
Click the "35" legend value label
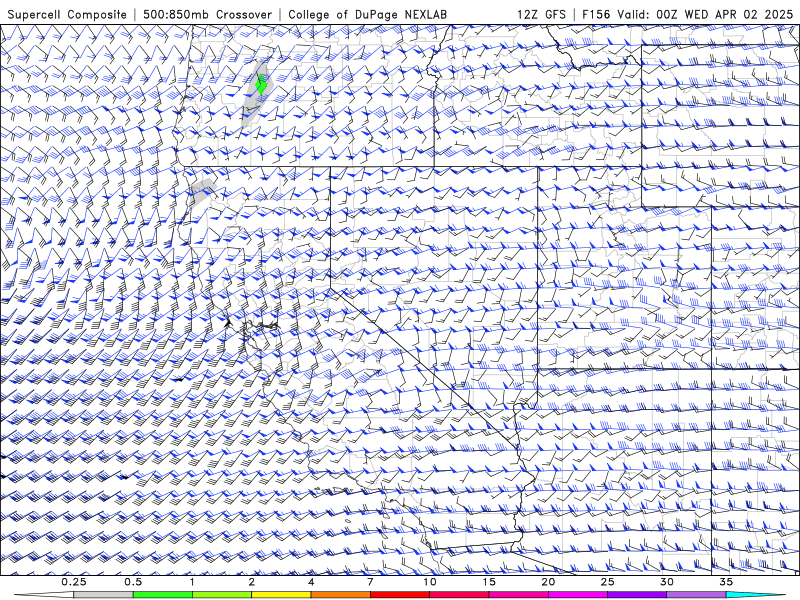pyautogui.click(x=726, y=582)
